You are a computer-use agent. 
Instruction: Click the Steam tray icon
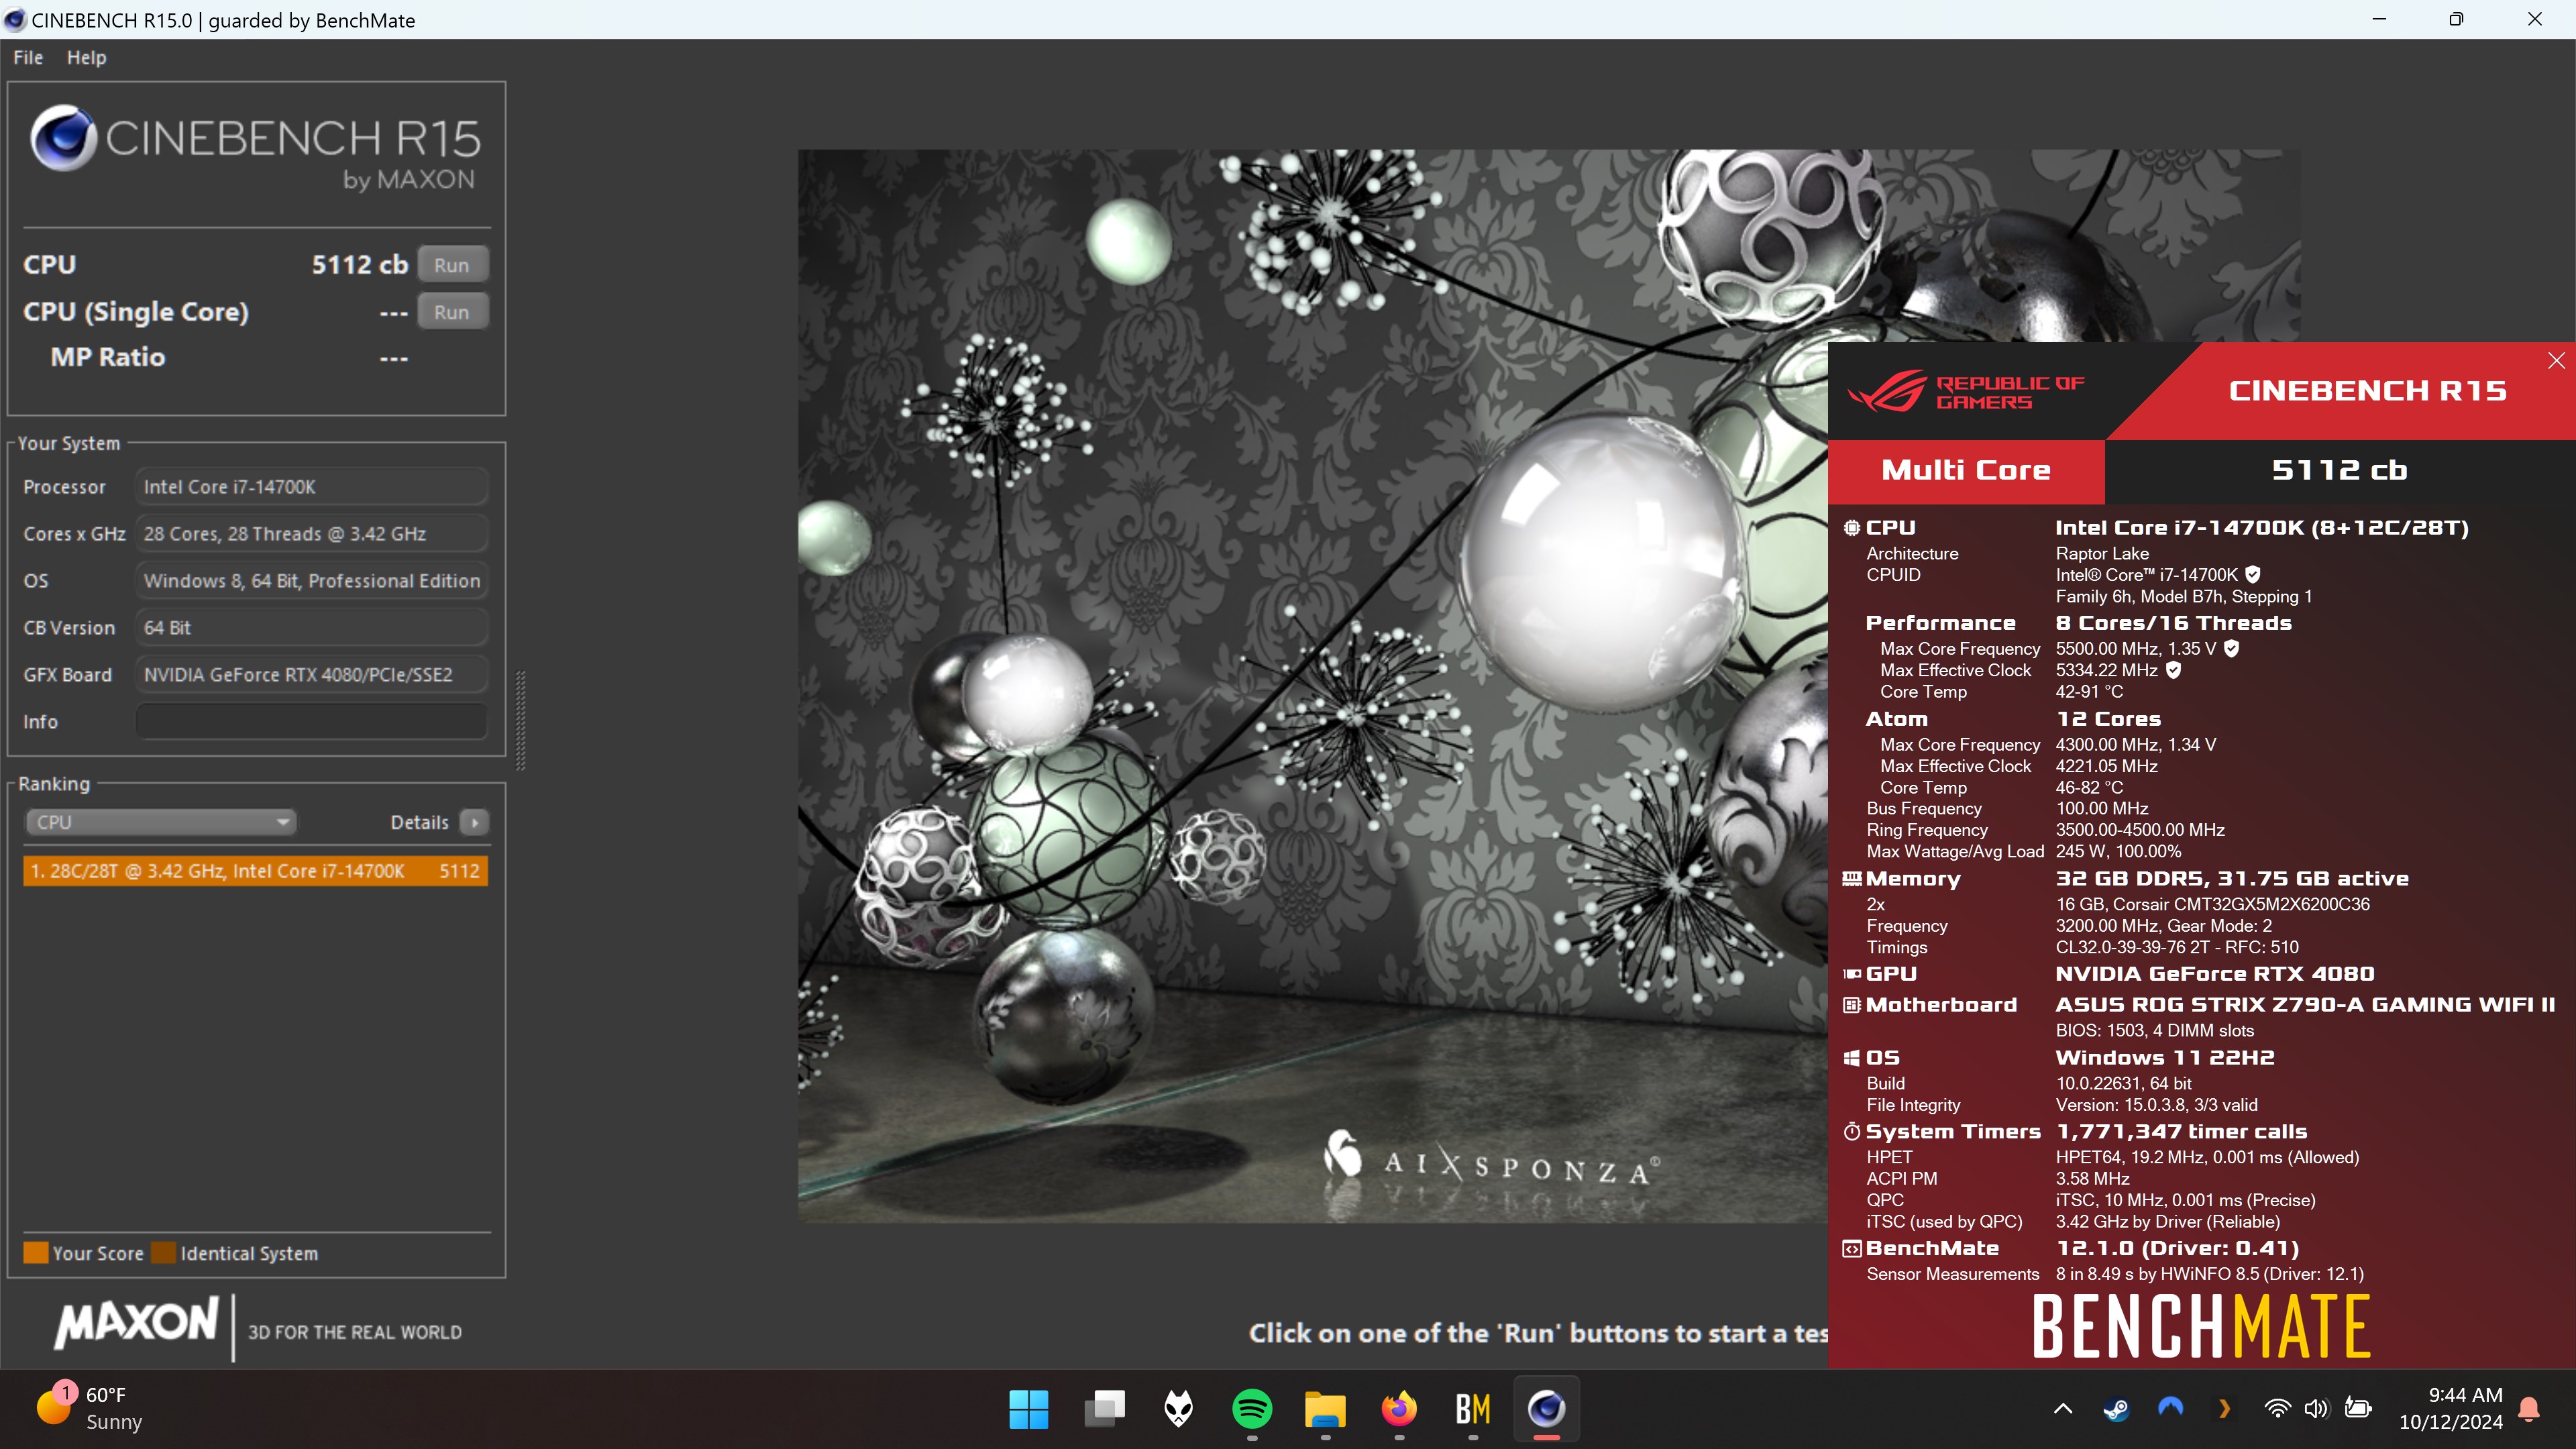pos(2116,1409)
